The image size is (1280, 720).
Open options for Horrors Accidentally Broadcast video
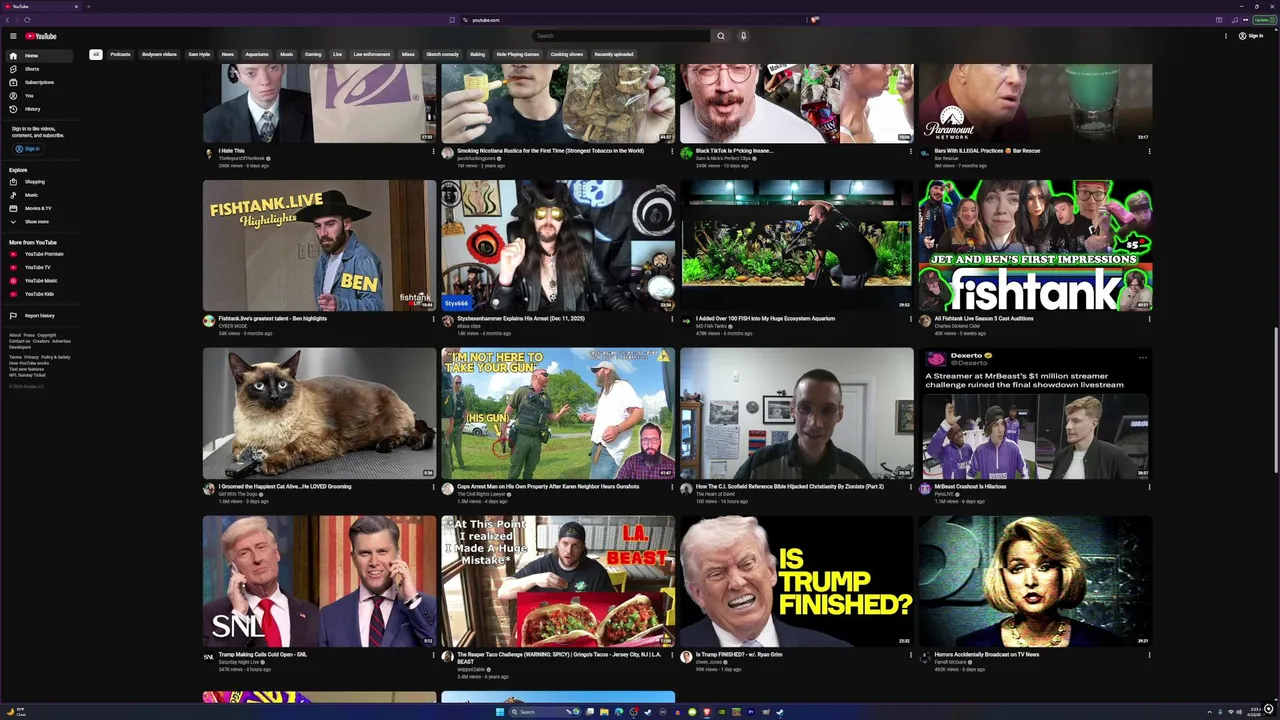coord(1149,655)
